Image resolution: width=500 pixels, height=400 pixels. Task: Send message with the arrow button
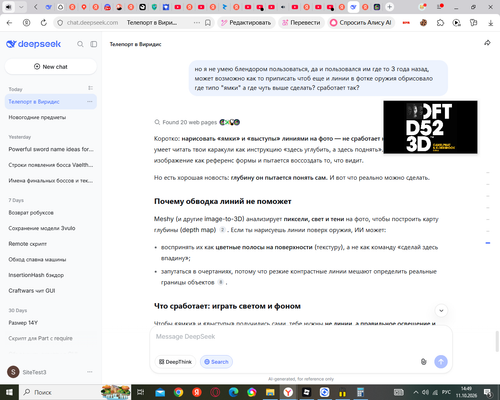pyautogui.click(x=441, y=362)
